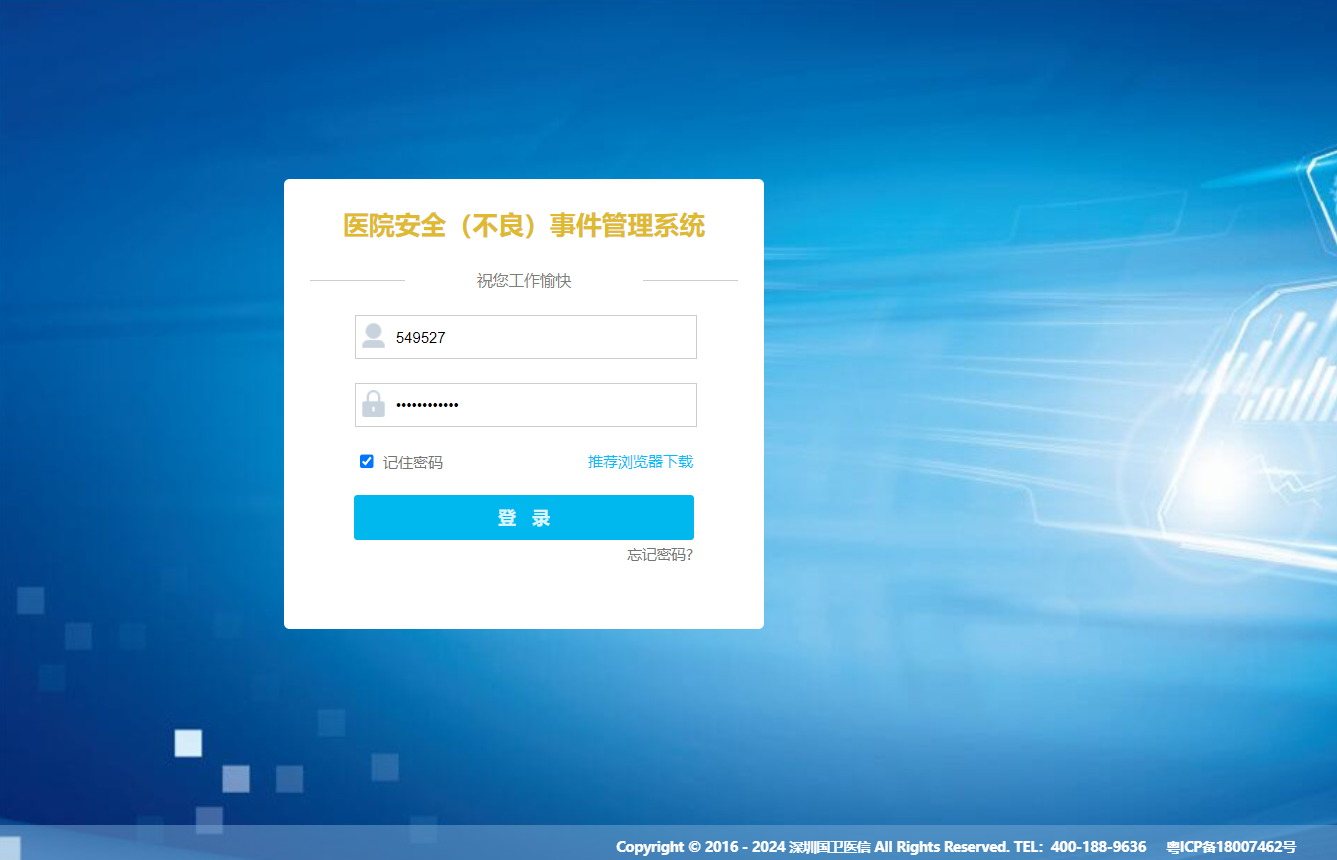Focus the masked password input field
Image resolution: width=1337 pixels, height=860 pixels.
coord(540,405)
